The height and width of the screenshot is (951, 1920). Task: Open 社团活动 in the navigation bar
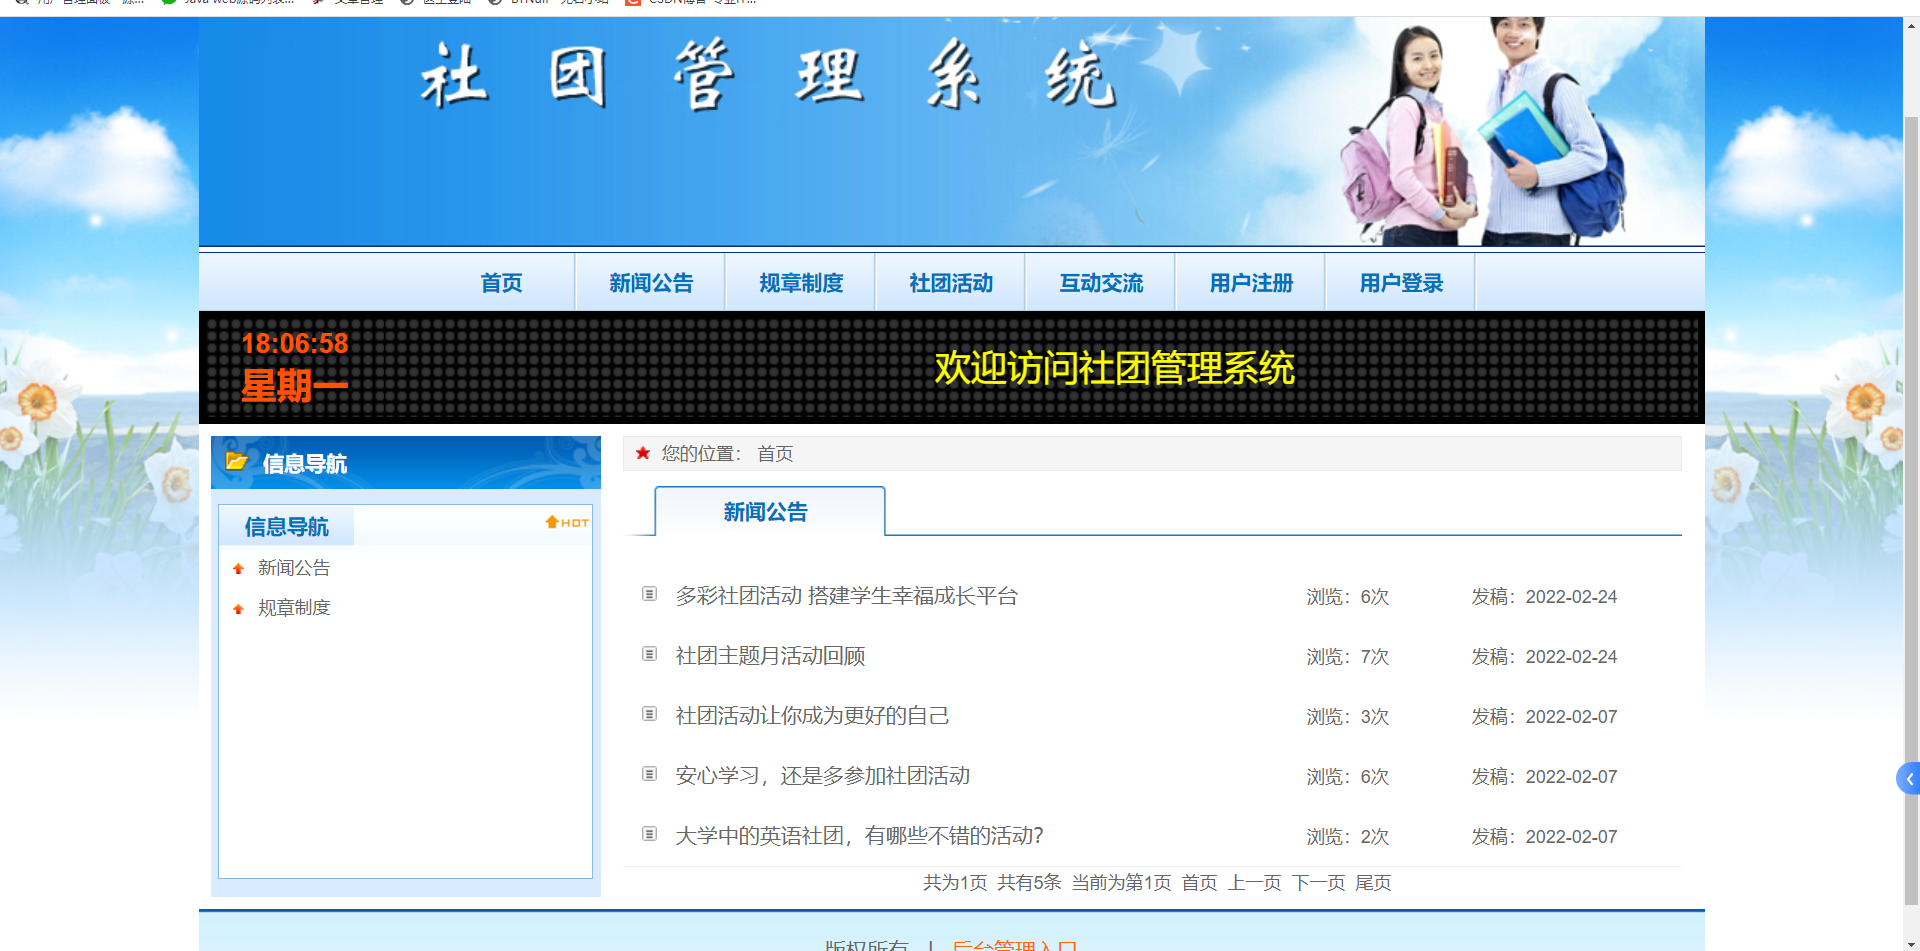(x=951, y=283)
